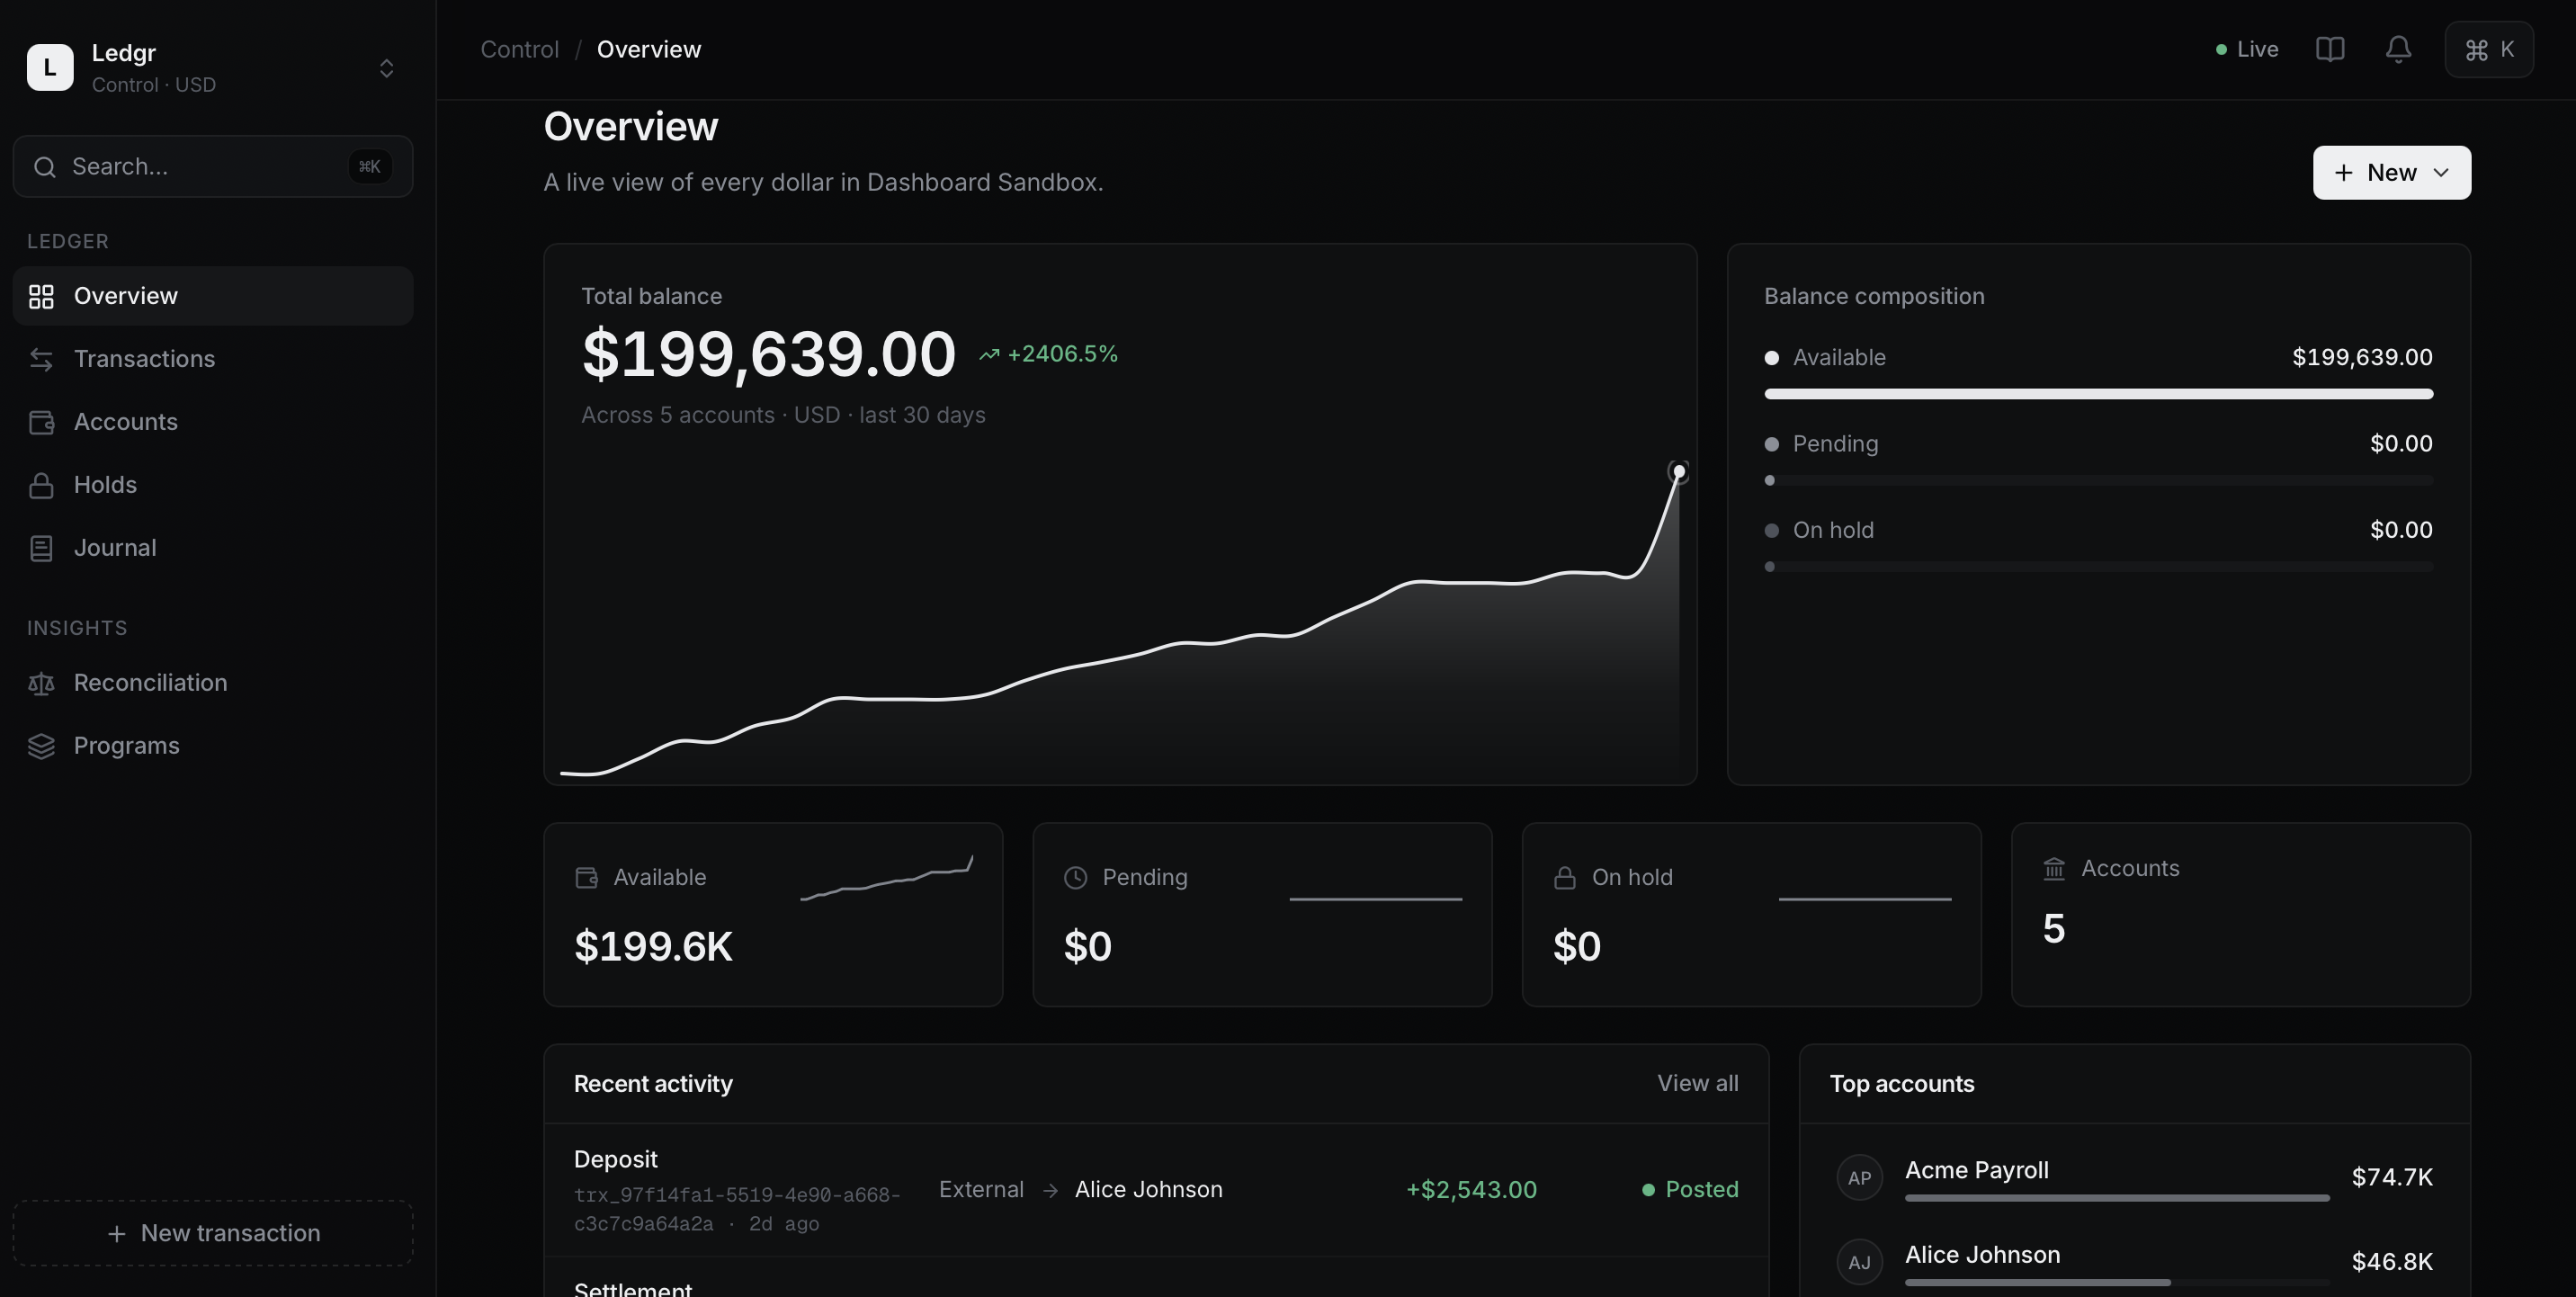Click the $74.7K Acme Payroll balance

tap(2391, 1178)
